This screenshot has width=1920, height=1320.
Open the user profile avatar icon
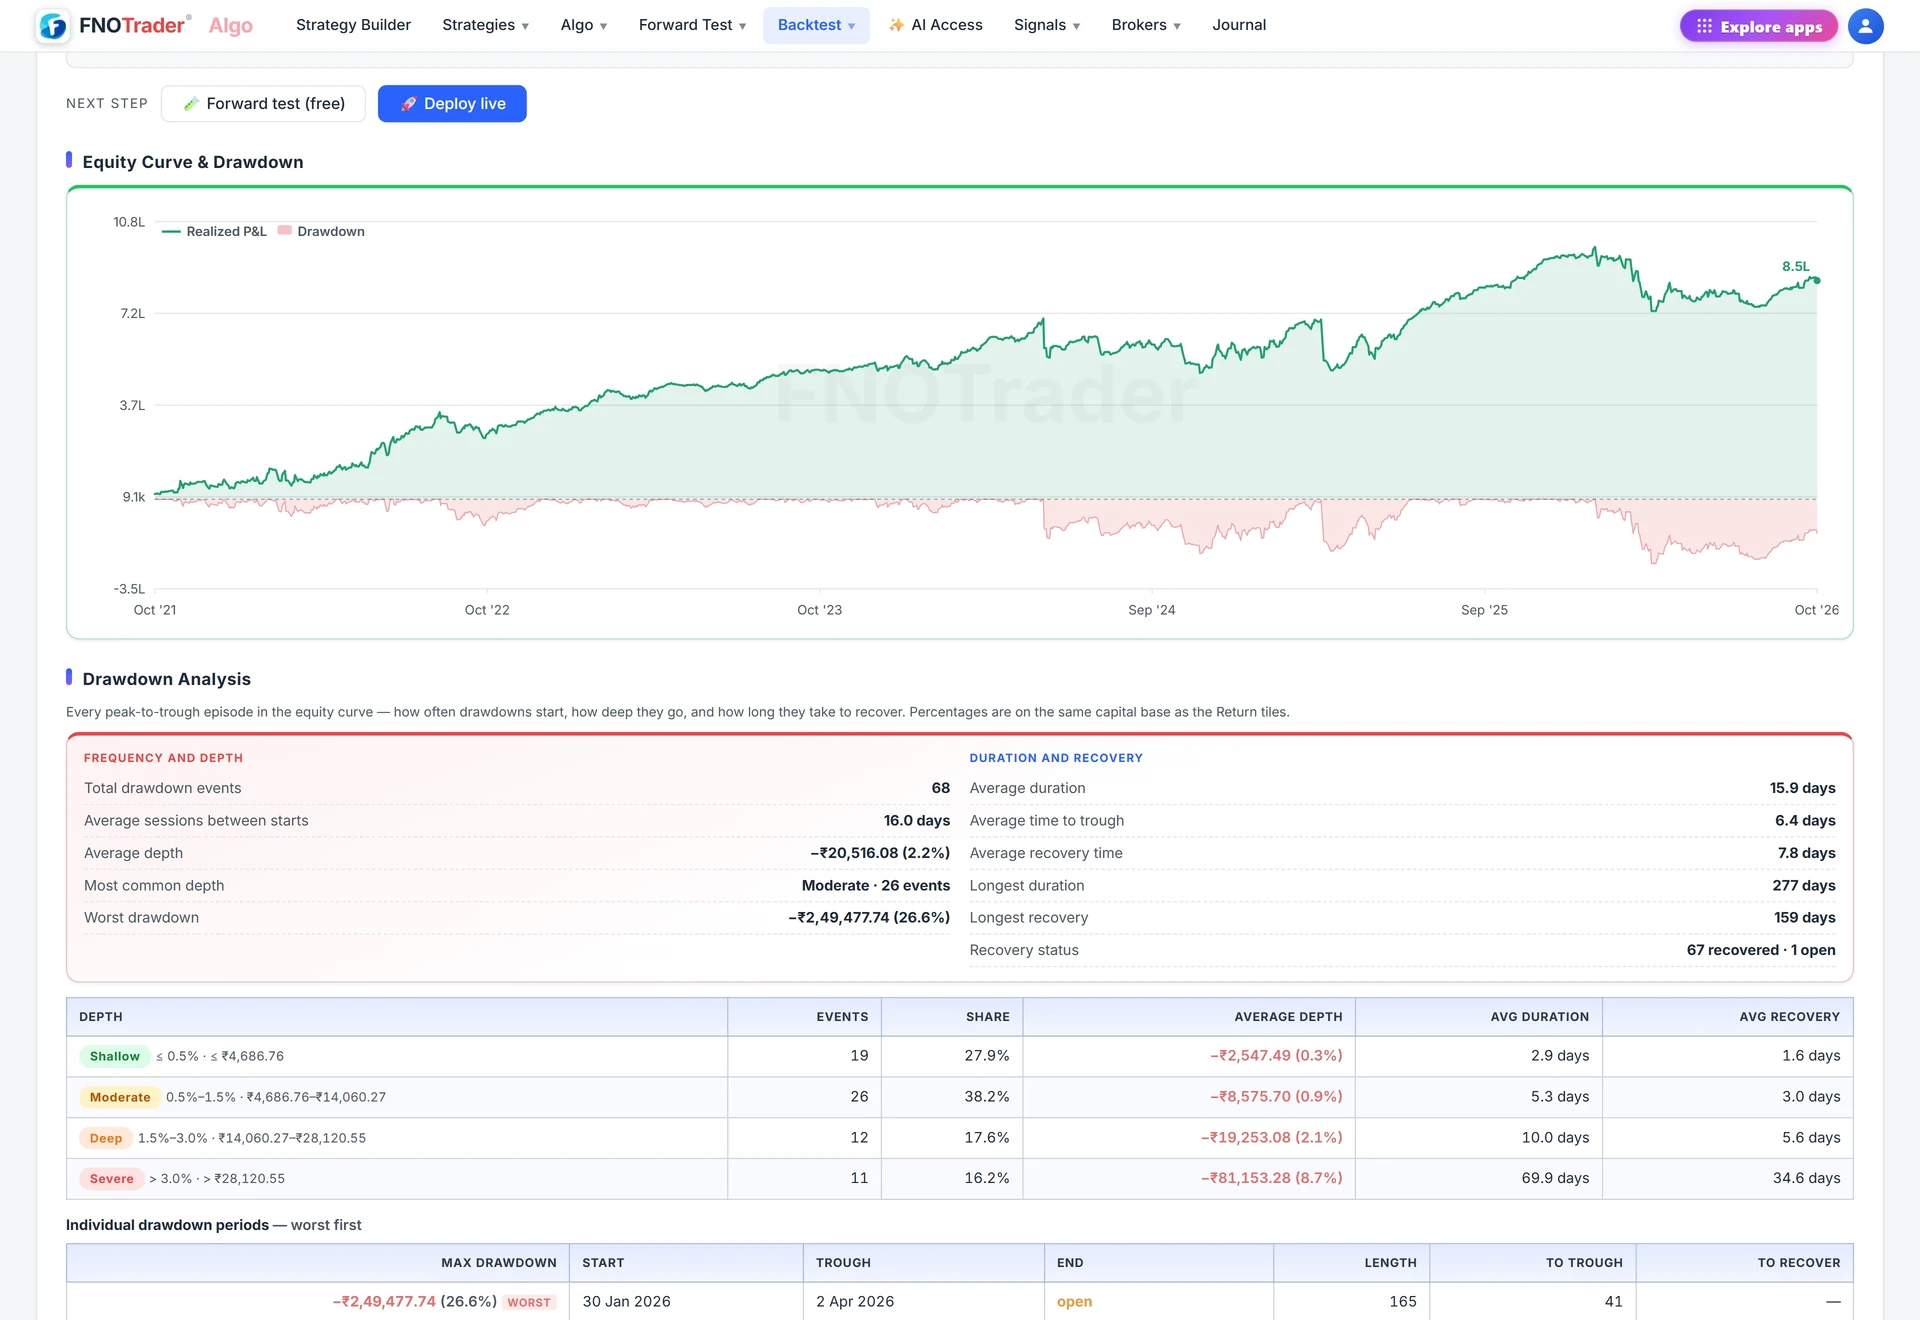click(1865, 26)
